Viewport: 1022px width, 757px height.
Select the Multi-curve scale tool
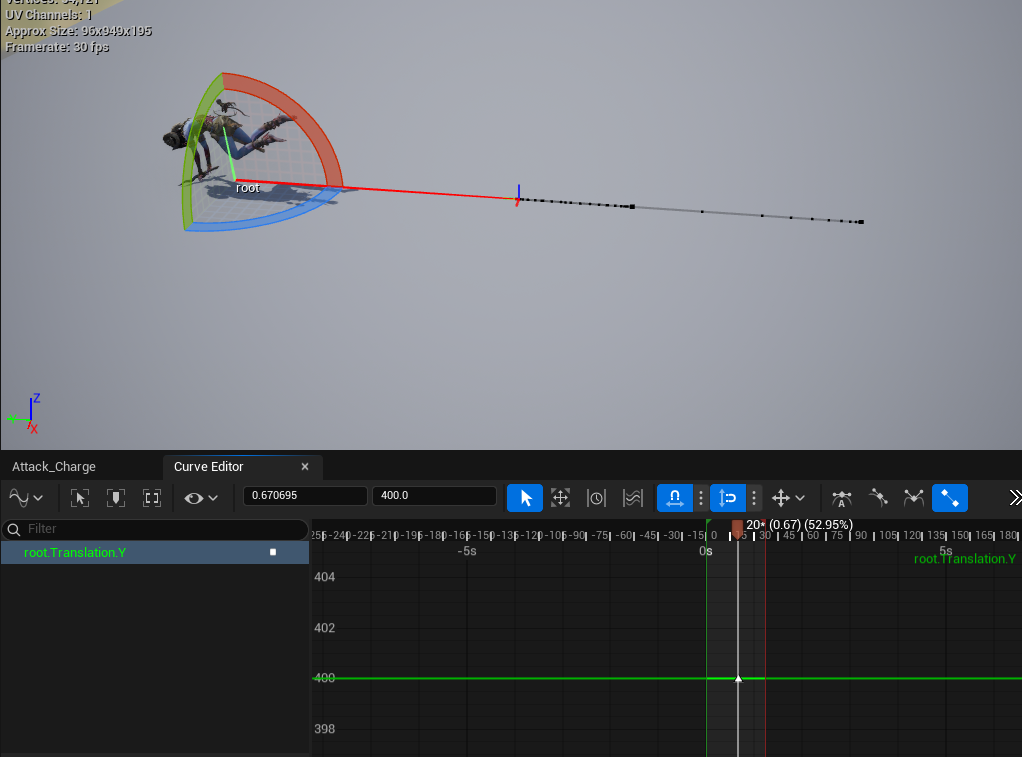[x=632, y=498]
